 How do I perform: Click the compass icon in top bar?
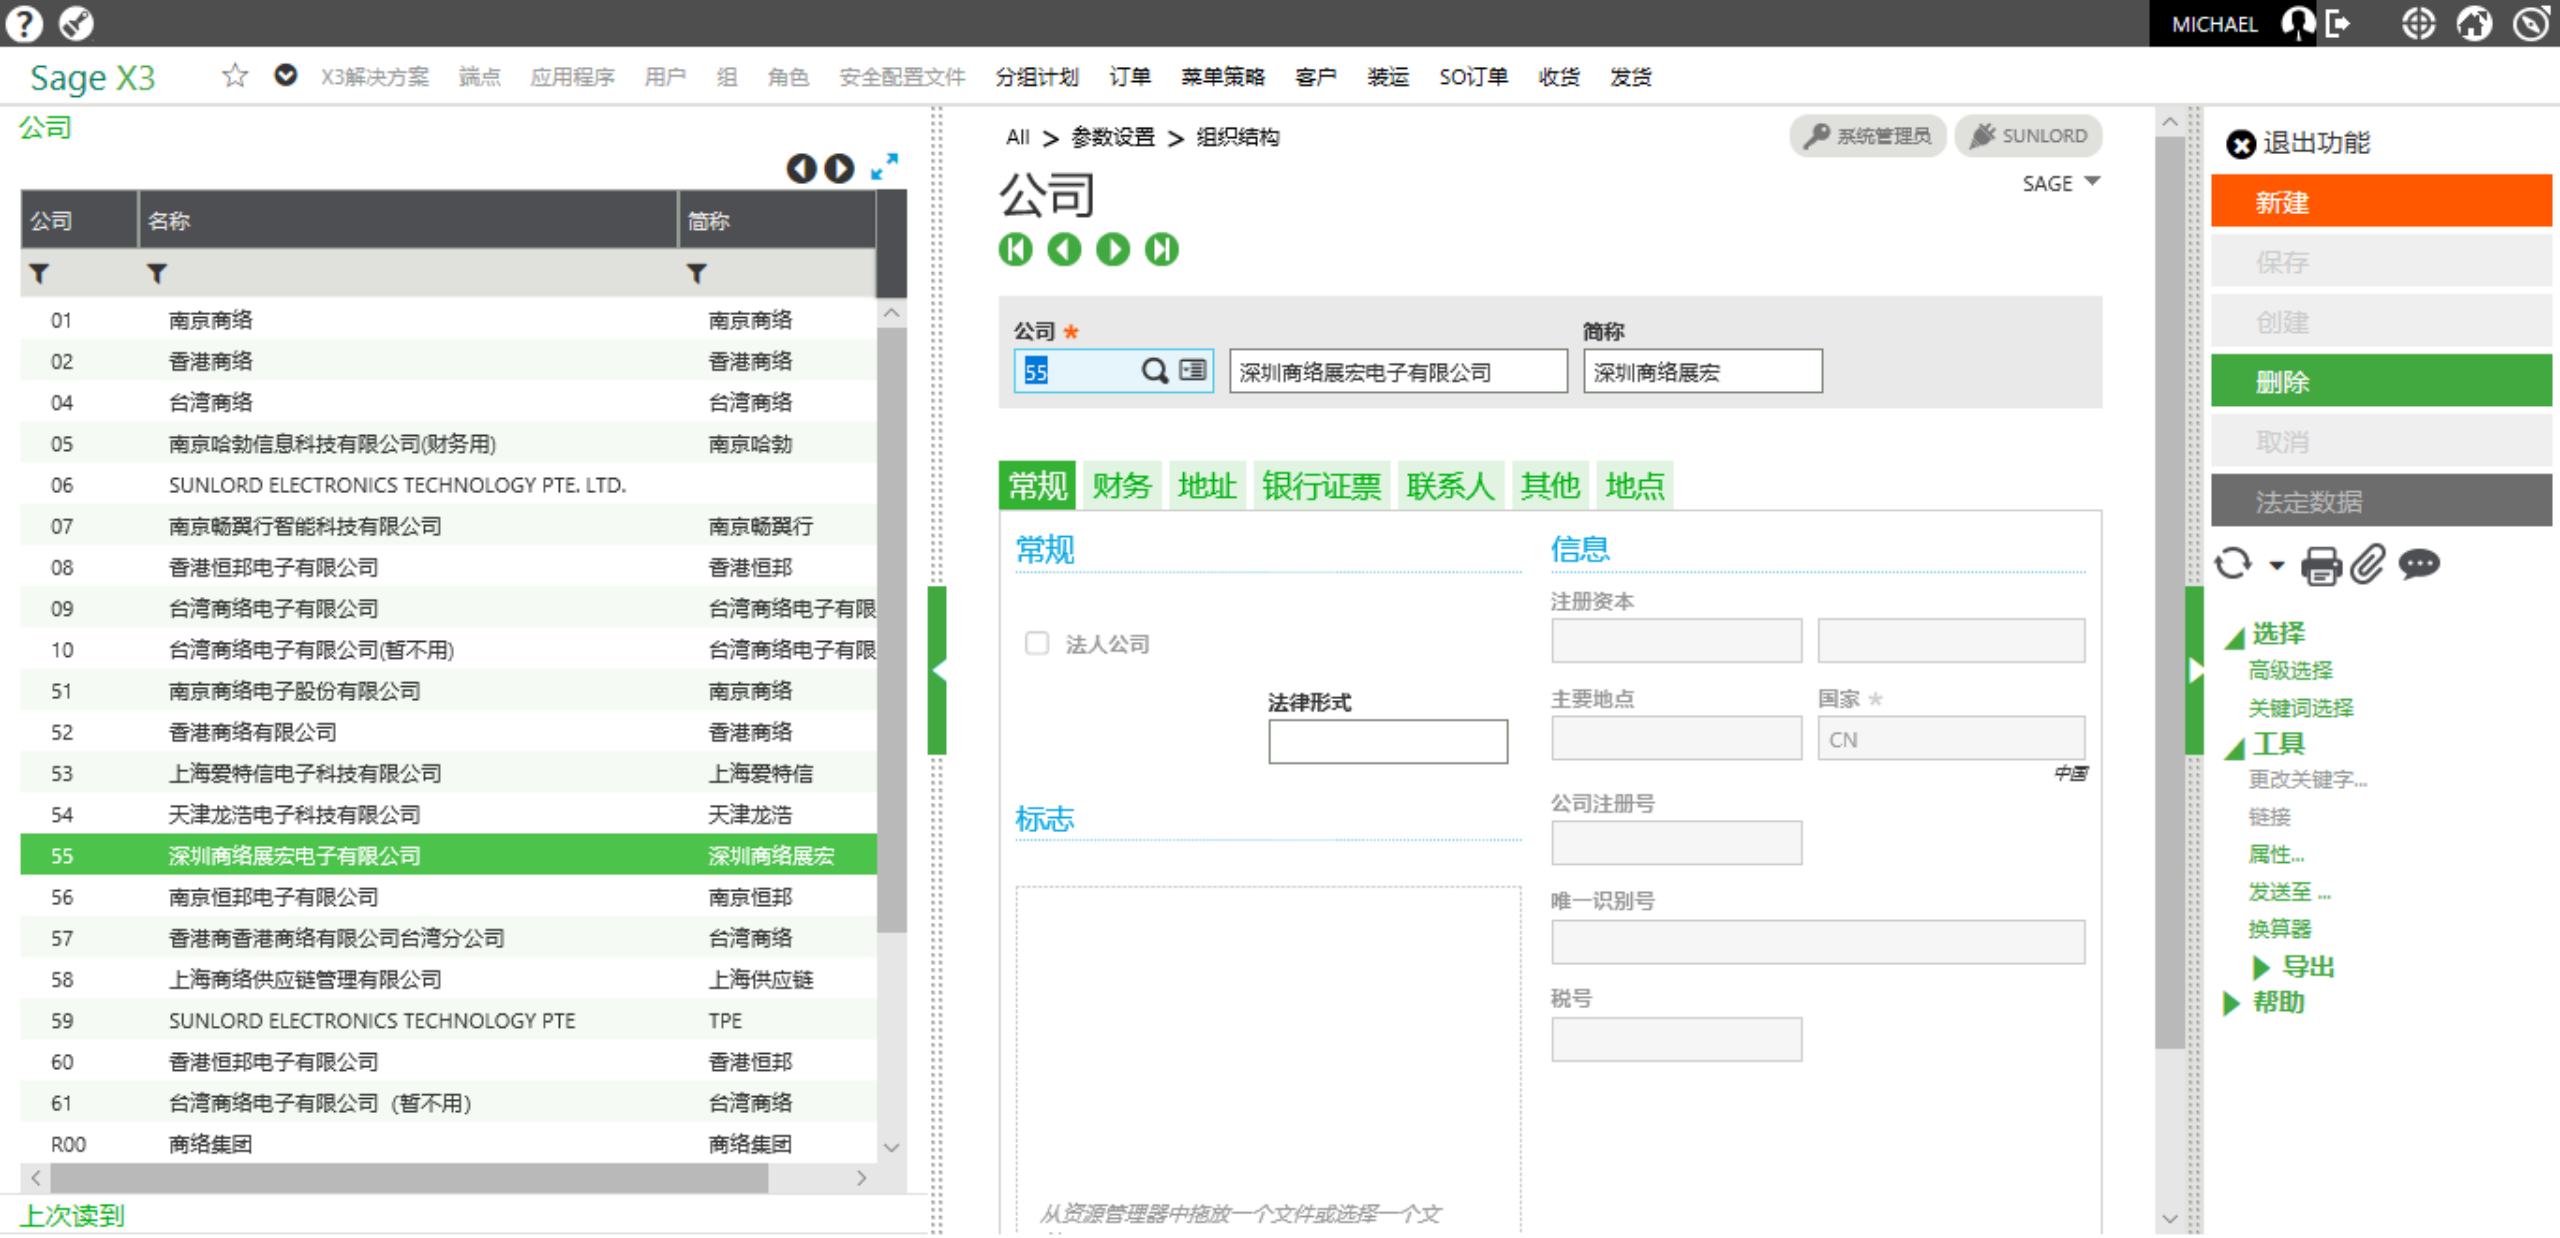point(76,22)
